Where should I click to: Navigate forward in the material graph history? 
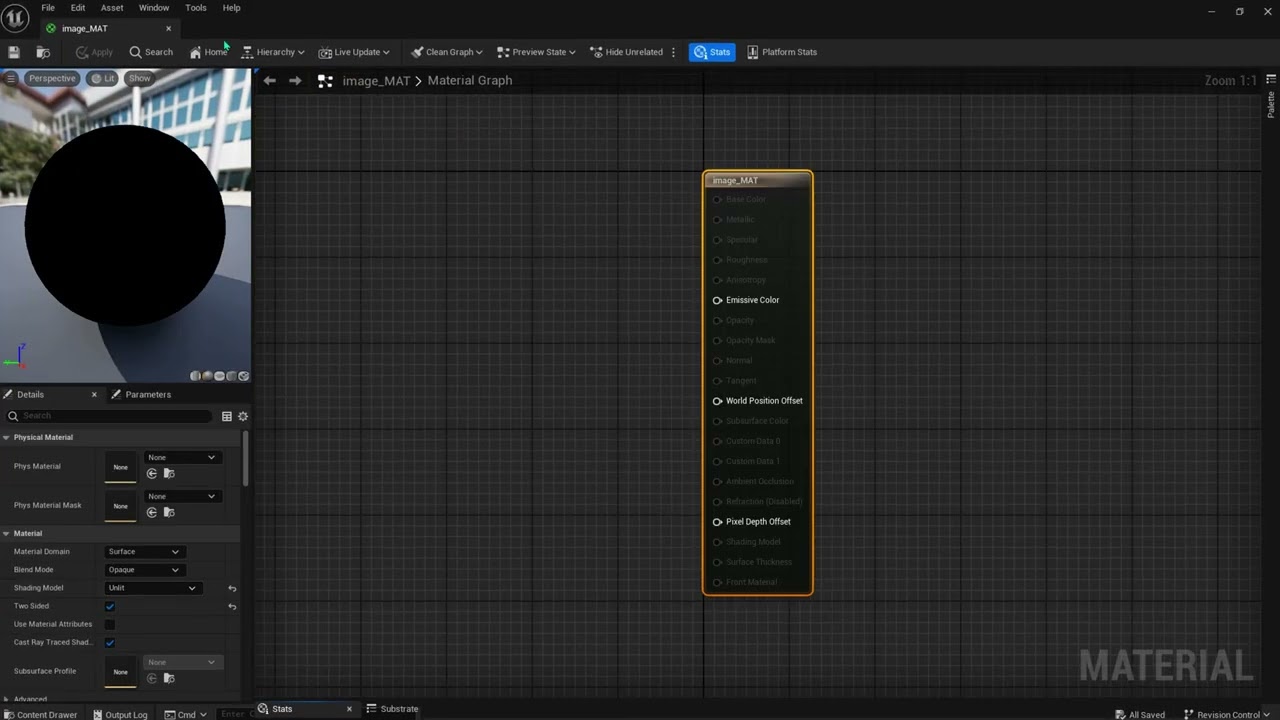[x=295, y=81]
